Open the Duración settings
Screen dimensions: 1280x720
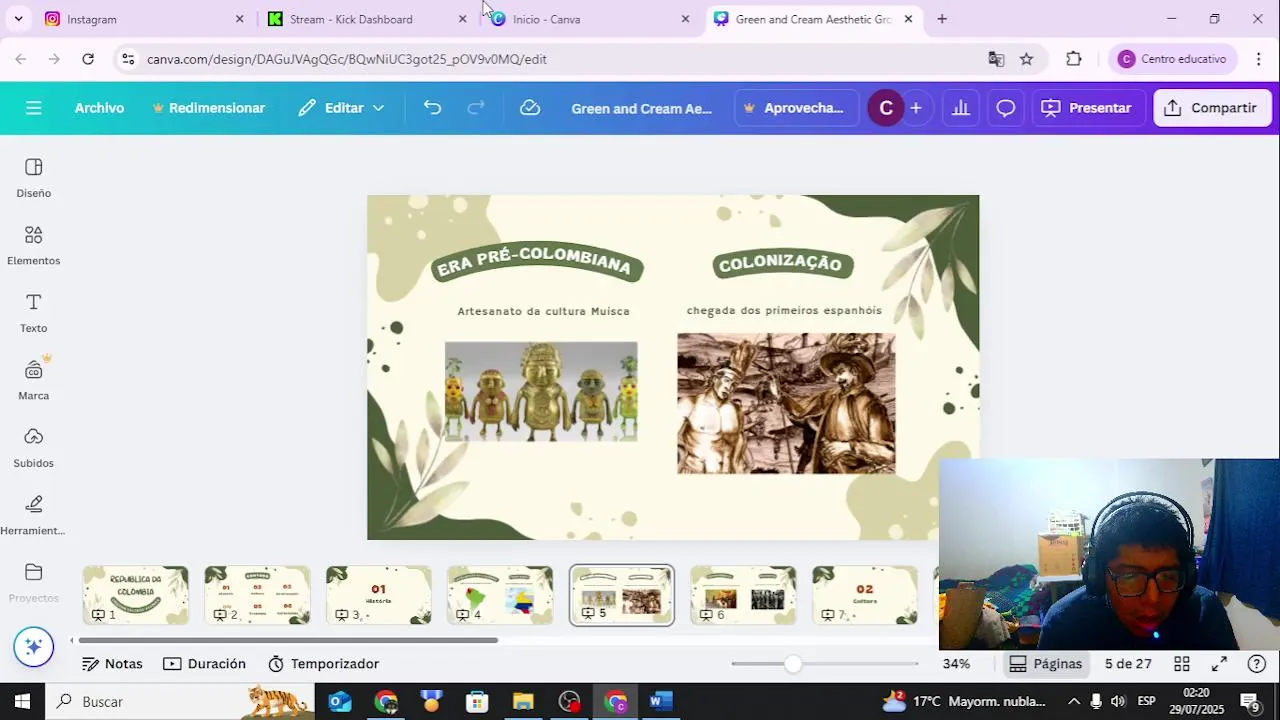point(204,664)
